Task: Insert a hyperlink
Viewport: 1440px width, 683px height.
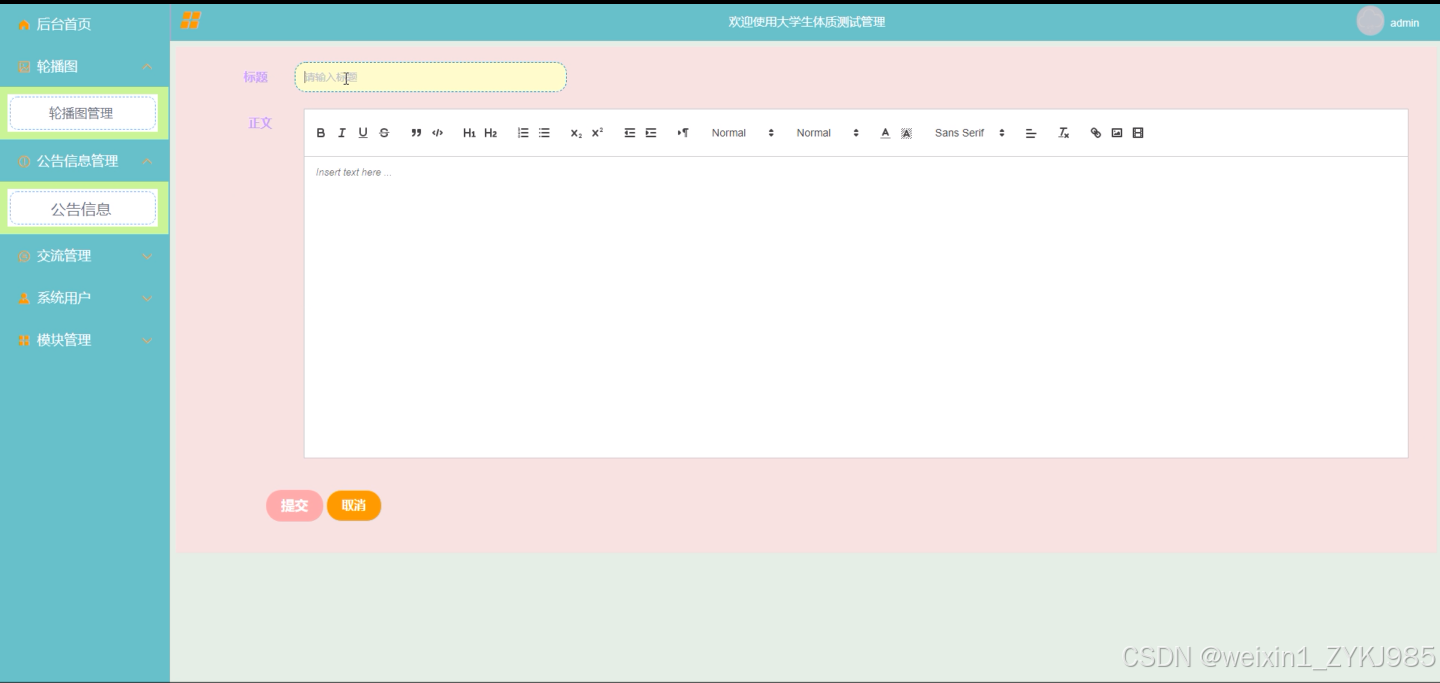Action: point(1096,133)
